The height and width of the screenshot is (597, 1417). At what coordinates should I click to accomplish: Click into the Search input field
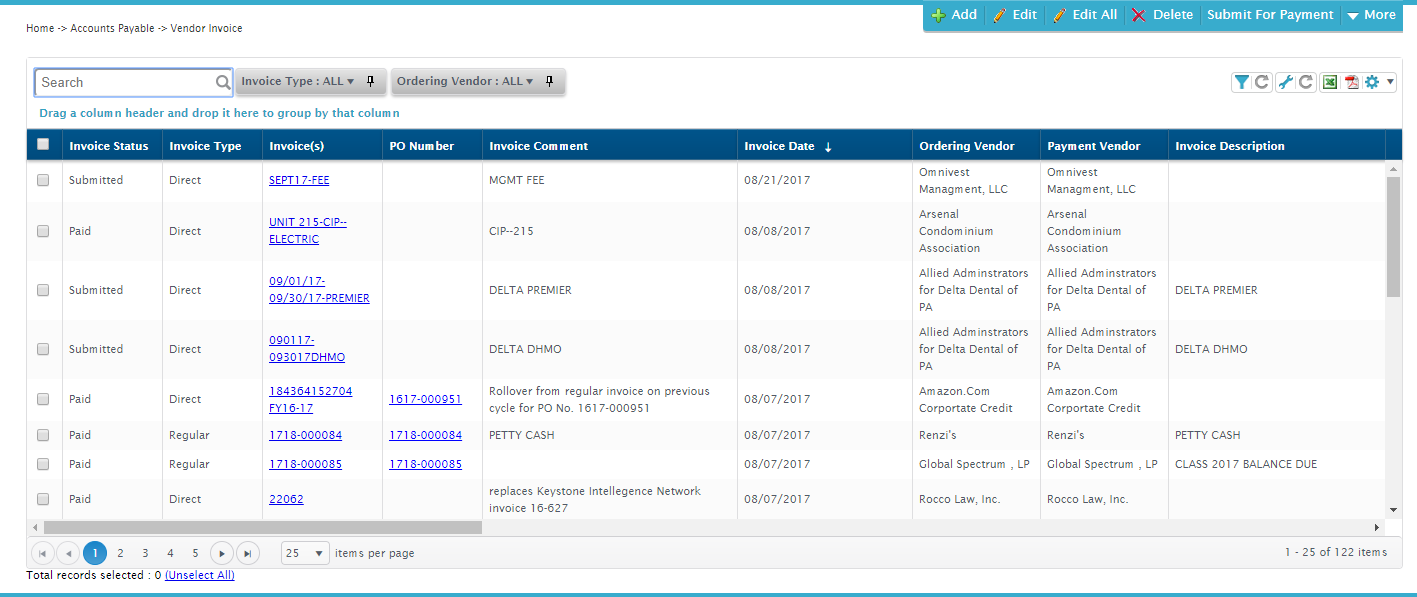click(125, 82)
